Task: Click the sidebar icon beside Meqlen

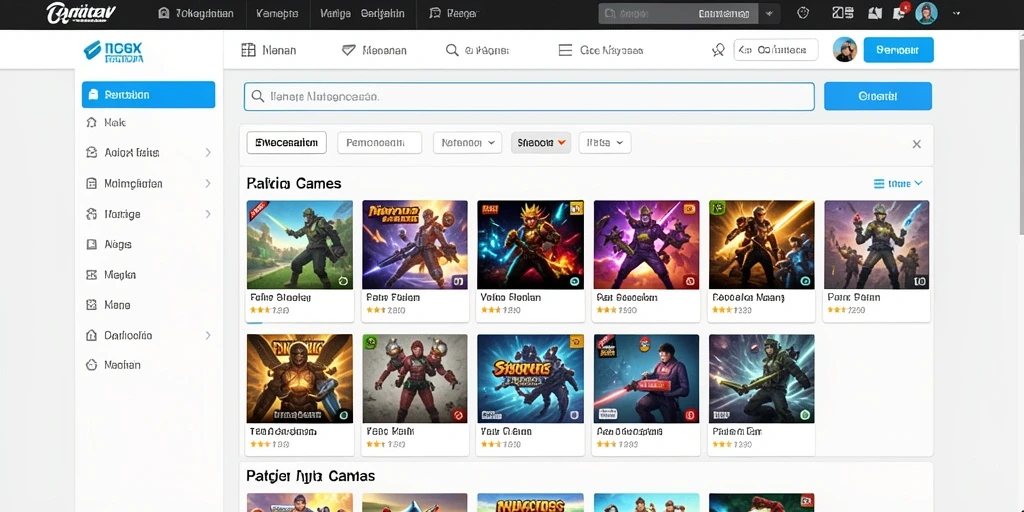Action: pos(92,275)
